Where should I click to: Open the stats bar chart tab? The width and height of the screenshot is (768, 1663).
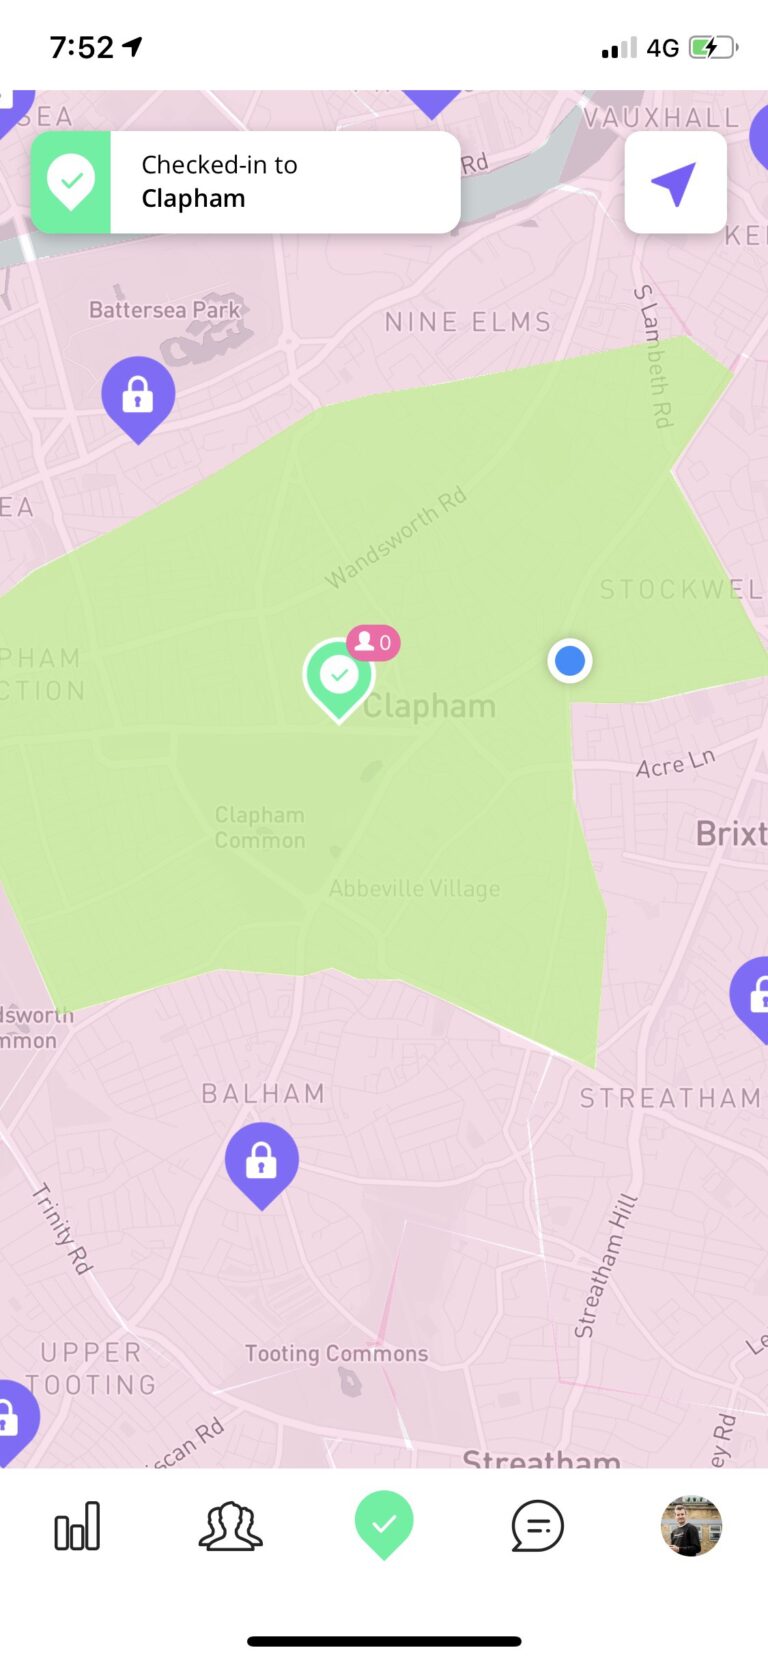point(77,1526)
